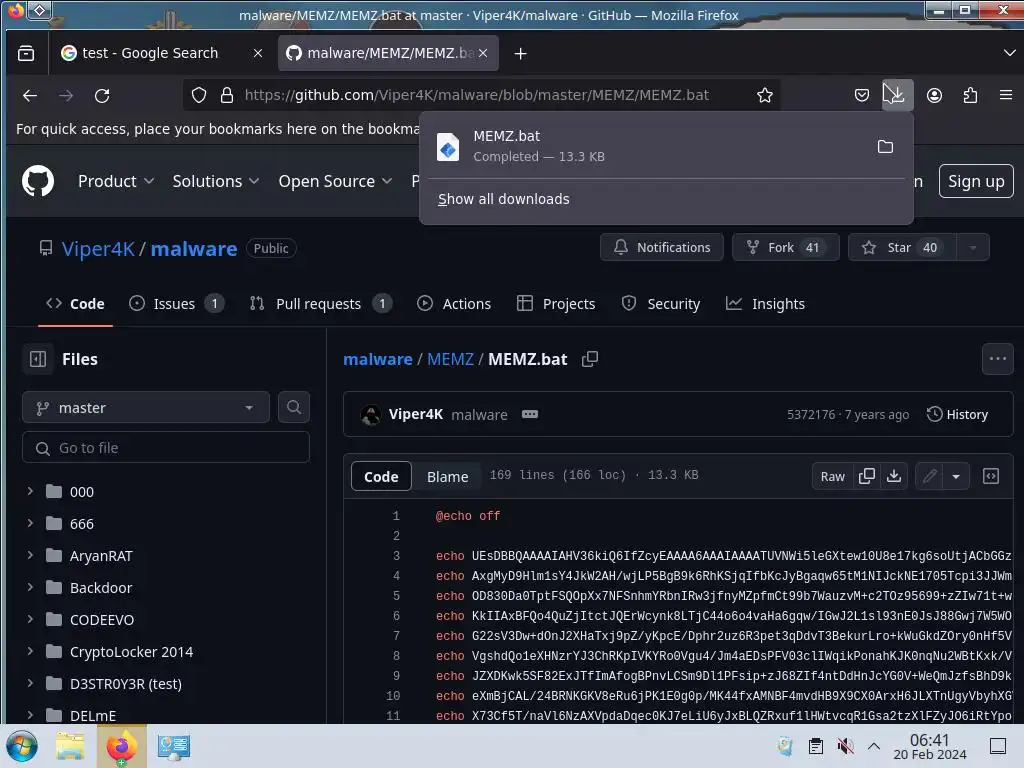Open the Security tab

pyautogui.click(x=660, y=304)
